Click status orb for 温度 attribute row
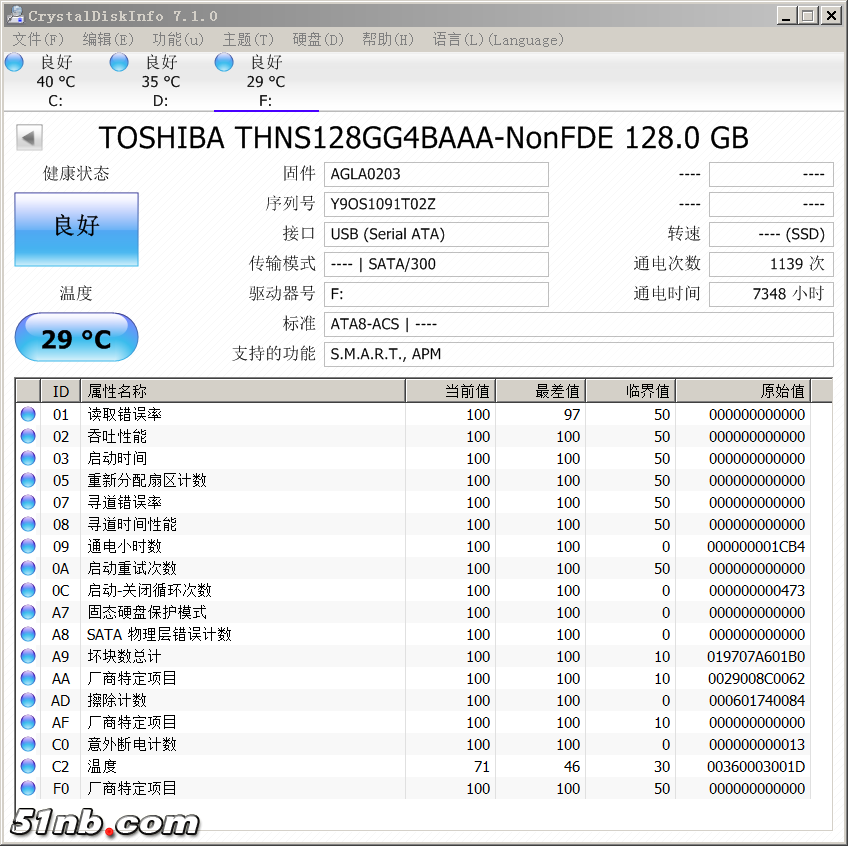Image resolution: width=848 pixels, height=846 pixels. pos(28,766)
